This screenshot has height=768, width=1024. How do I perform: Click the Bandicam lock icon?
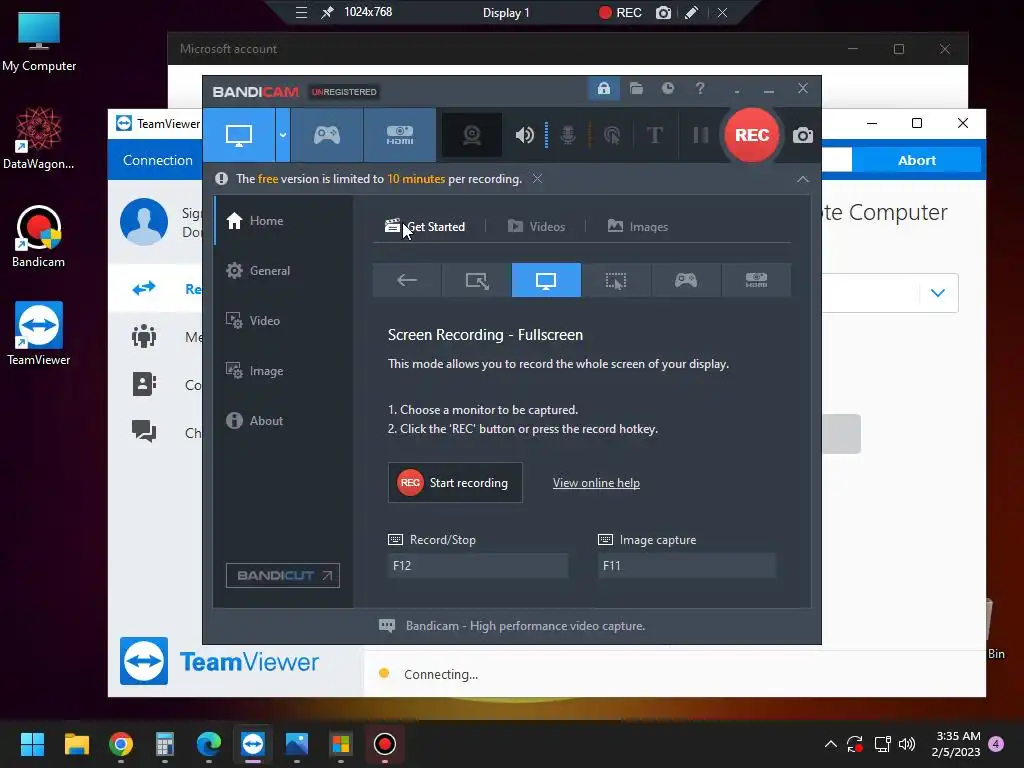coord(603,88)
